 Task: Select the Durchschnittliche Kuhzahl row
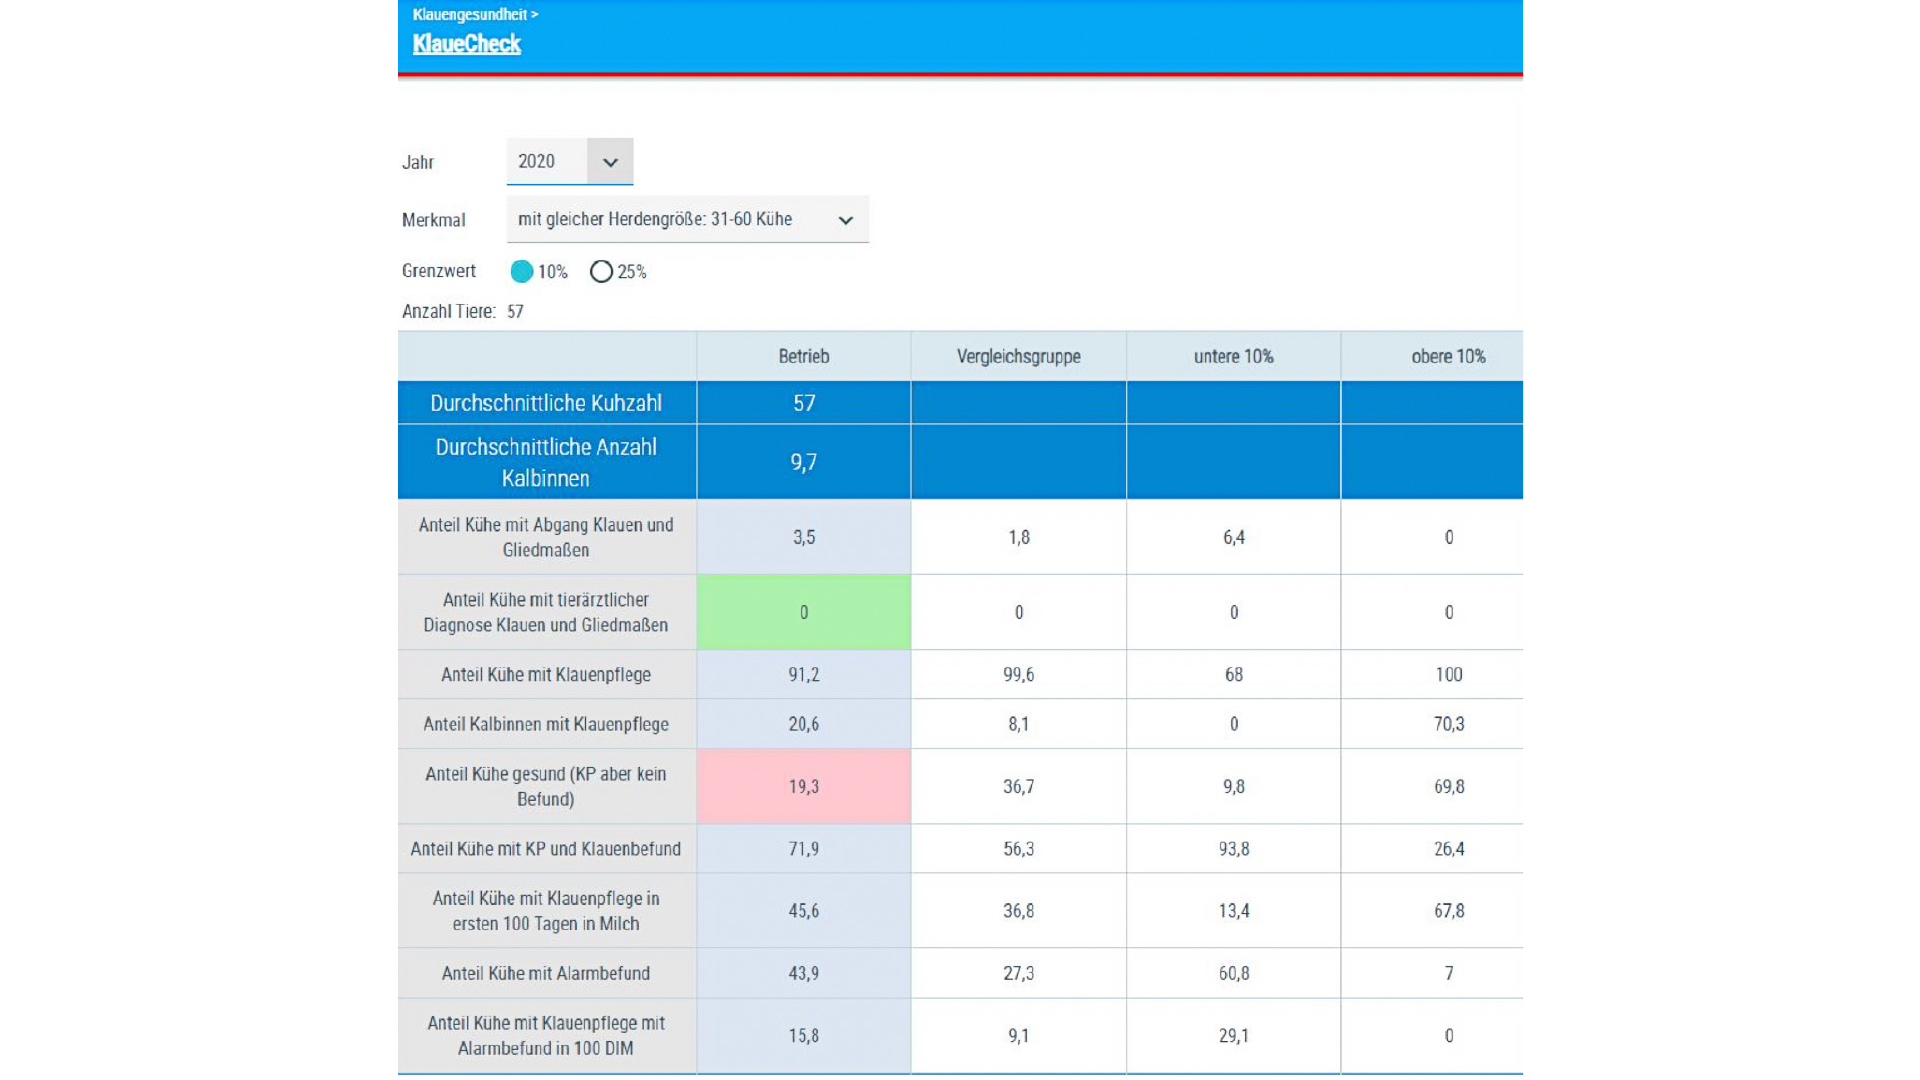tap(546, 403)
